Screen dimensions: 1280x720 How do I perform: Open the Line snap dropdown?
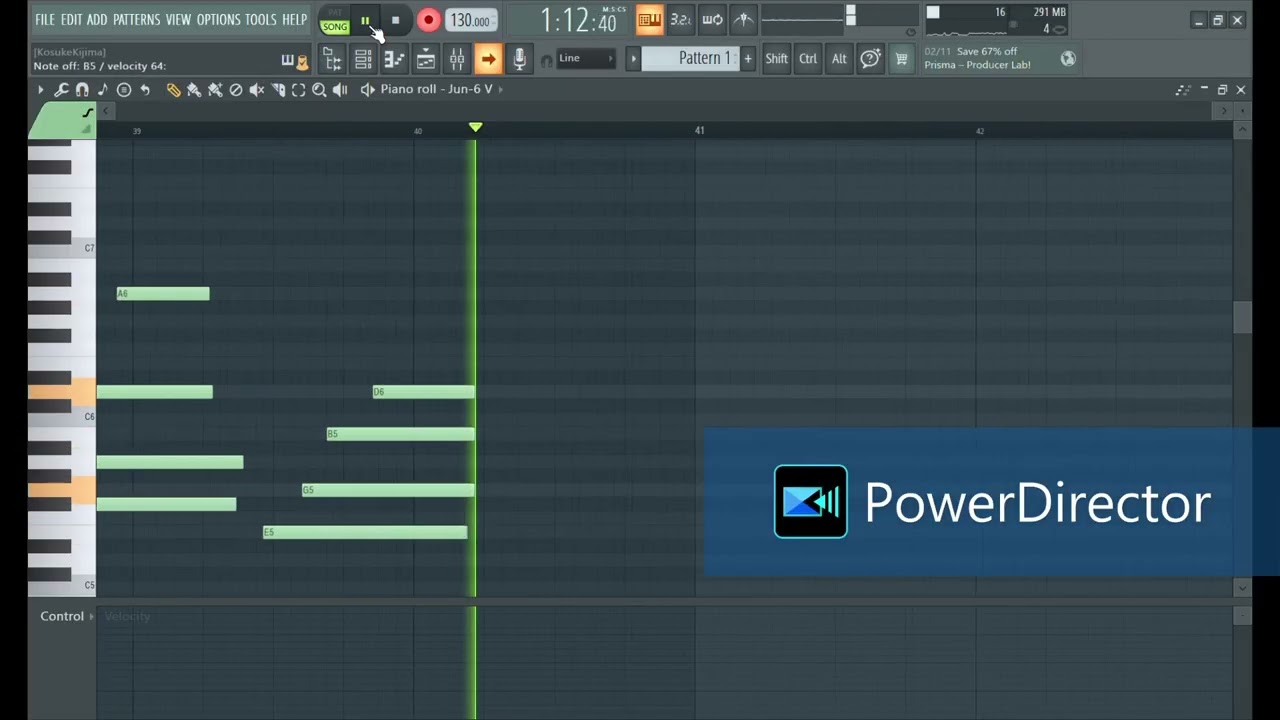(x=585, y=59)
